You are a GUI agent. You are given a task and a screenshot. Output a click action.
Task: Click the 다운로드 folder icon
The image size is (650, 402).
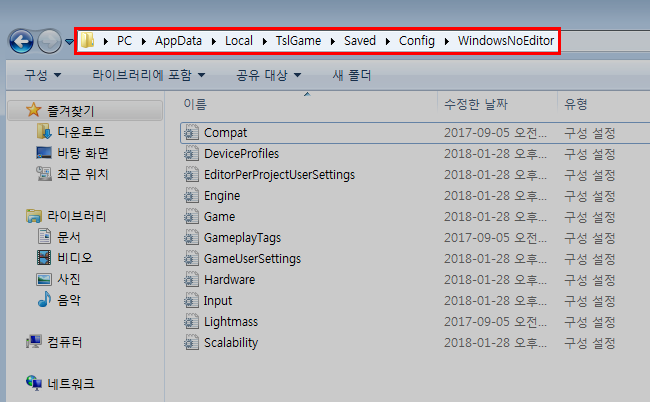click(x=44, y=131)
